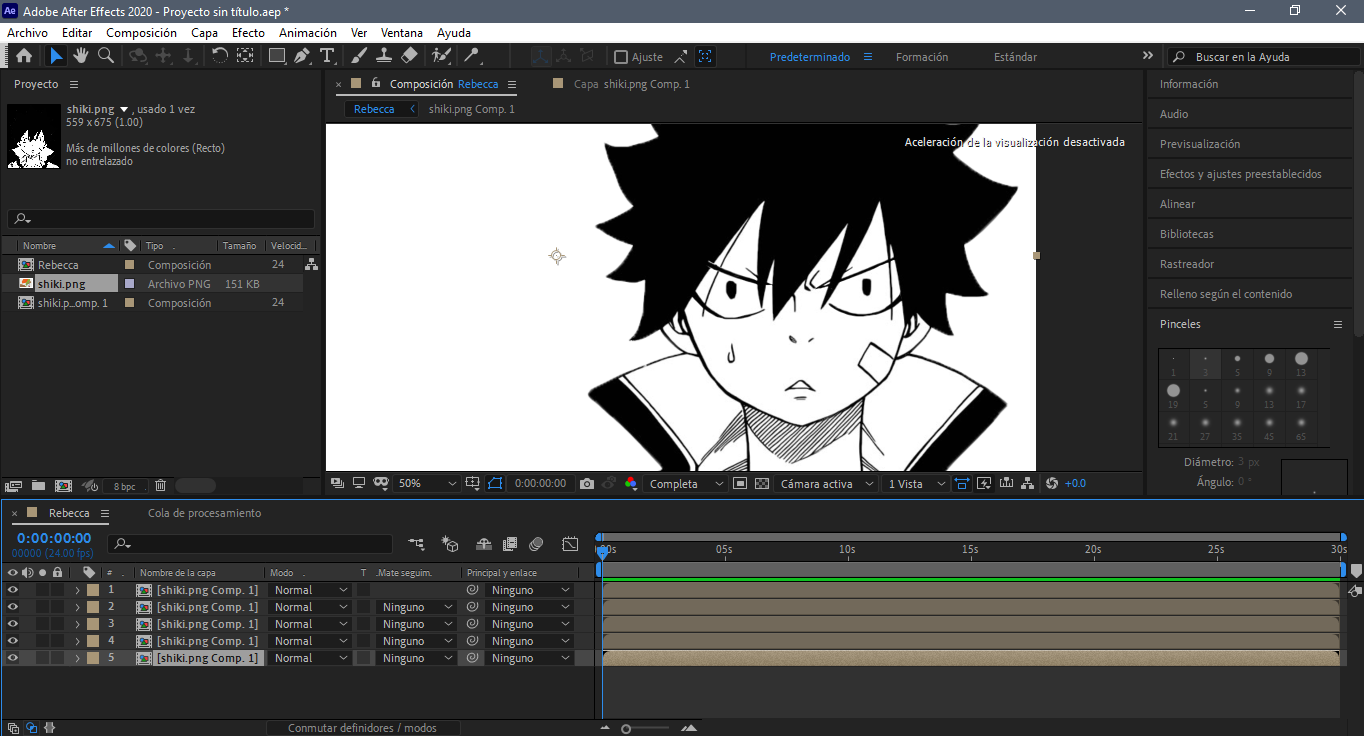Viewport: 1364px width, 736px height.
Task: Click the +0.0 exposure value
Action: coord(1075,484)
